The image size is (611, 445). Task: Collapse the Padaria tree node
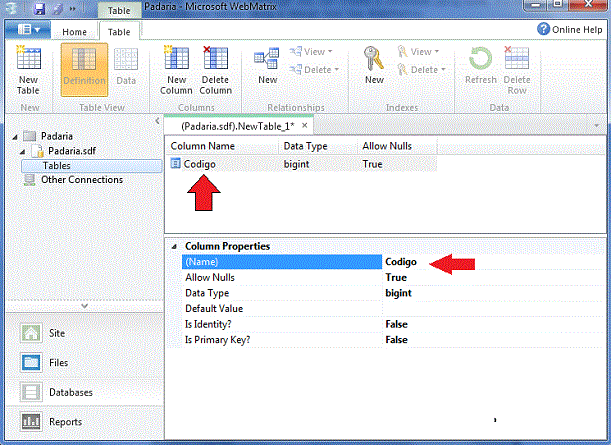coord(13,136)
